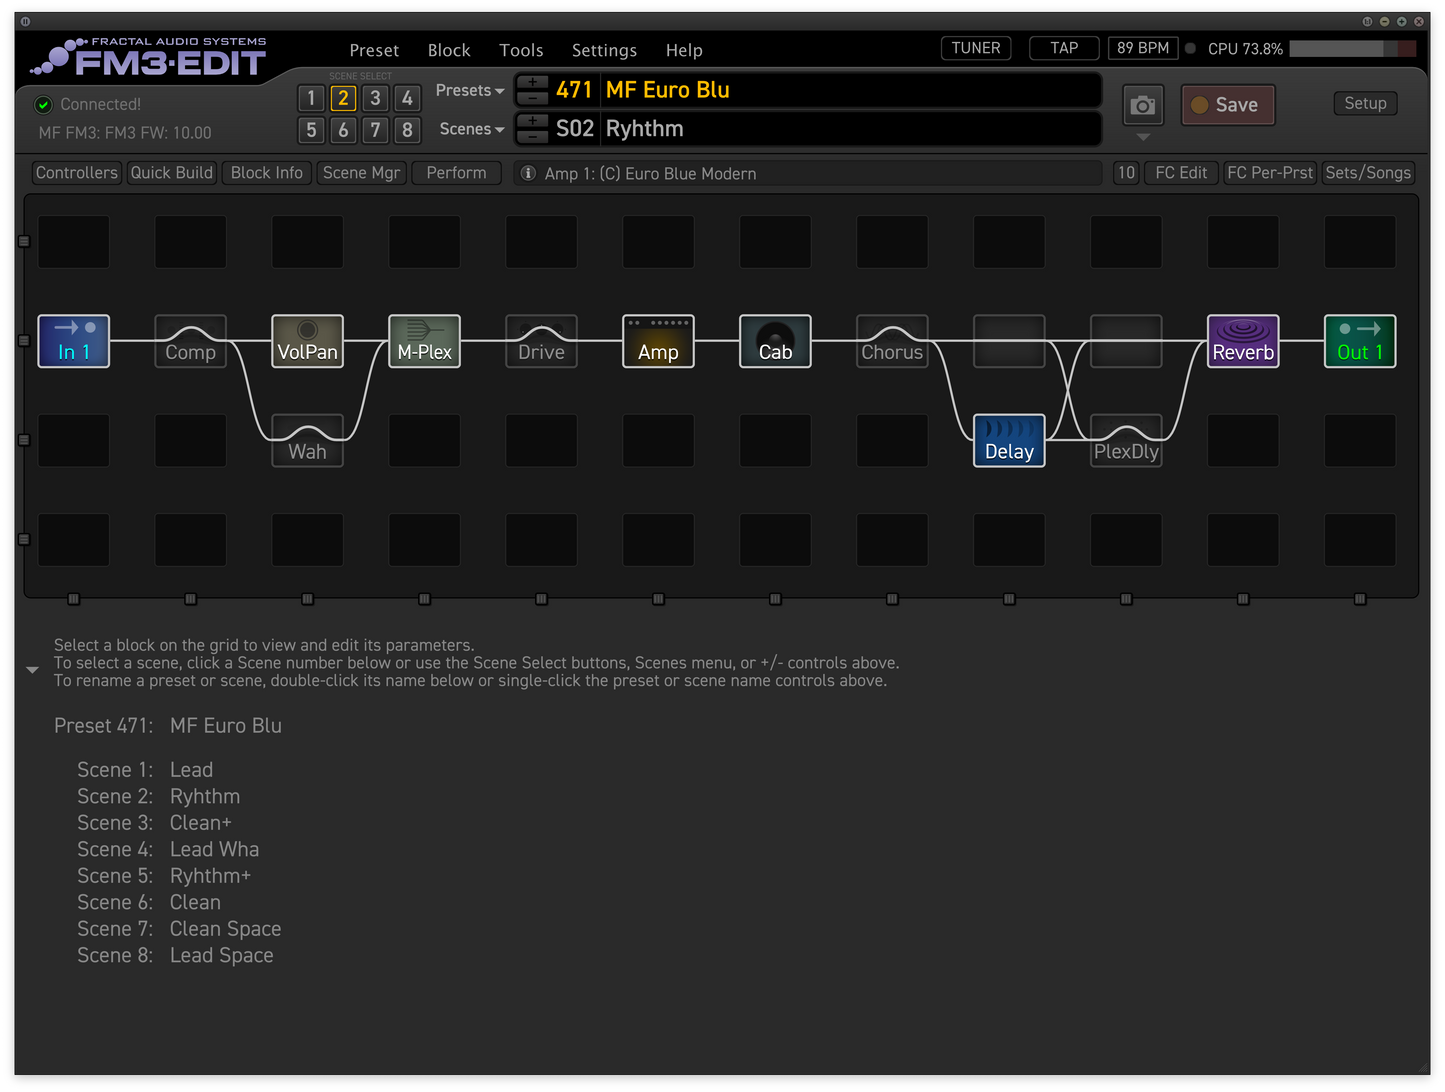Open the Presets dropdown menu
Viewport: 1445px width, 1092px height.
click(469, 90)
